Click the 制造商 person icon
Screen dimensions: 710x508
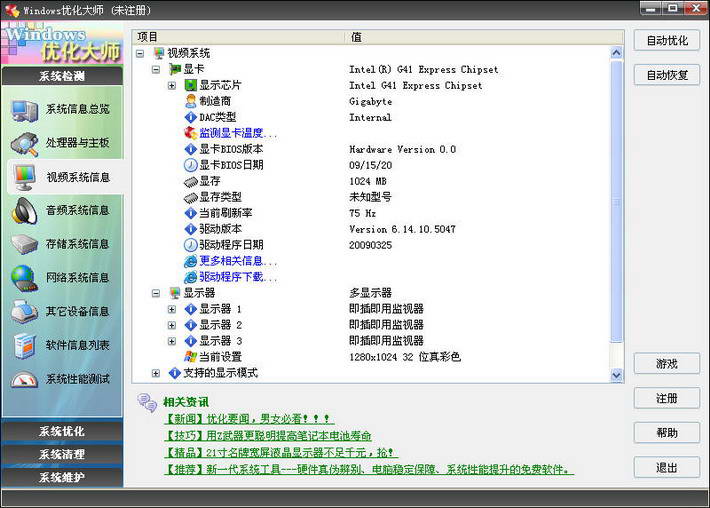[191, 101]
